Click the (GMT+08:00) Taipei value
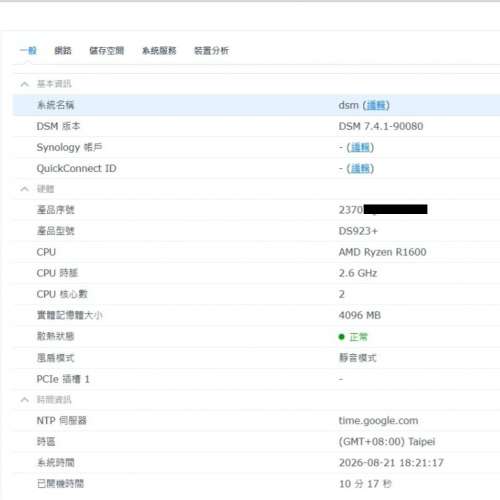The height and width of the screenshot is (500, 500). pyautogui.click(x=387, y=442)
